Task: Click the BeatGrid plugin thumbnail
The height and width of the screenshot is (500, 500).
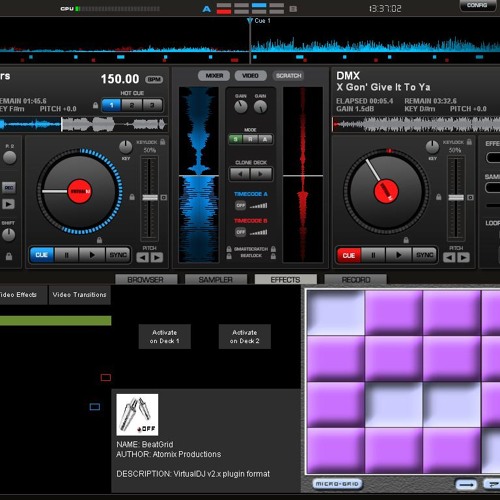Action: click(137, 415)
